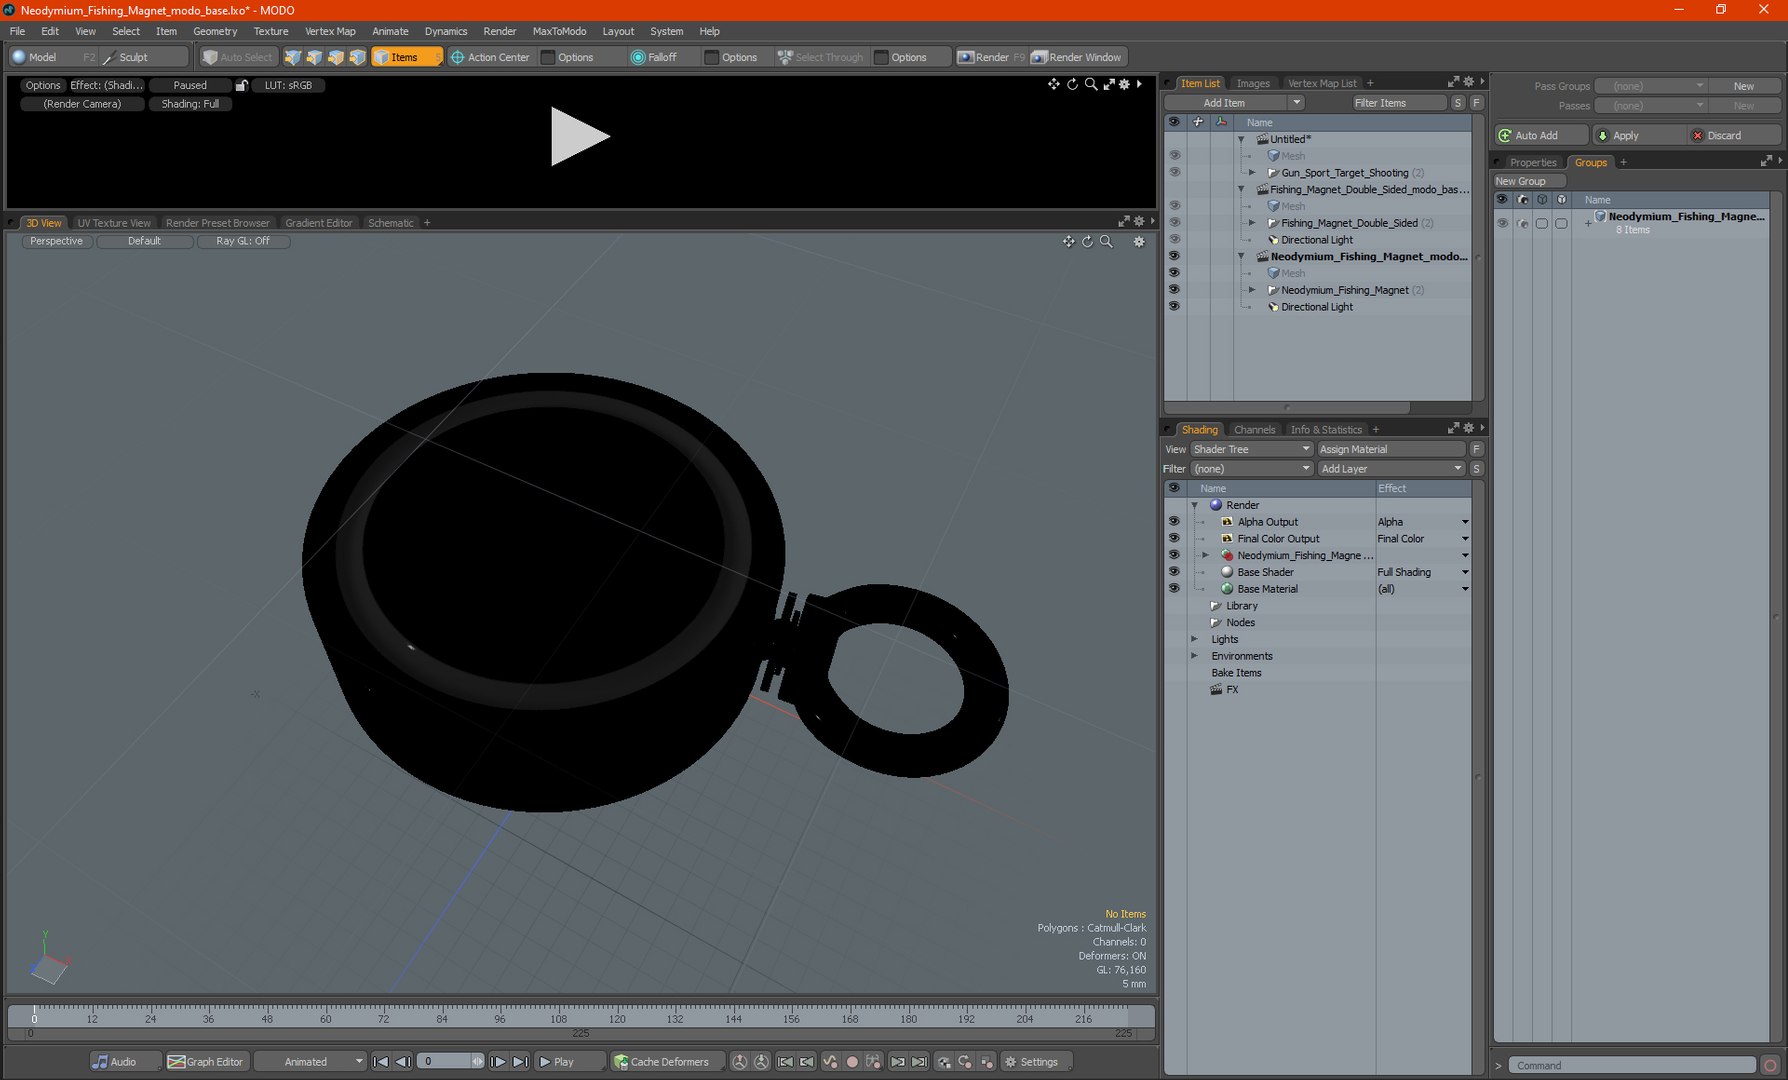This screenshot has height=1080, width=1788.
Task: Click the Discard button
Action: pos(1734,135)
